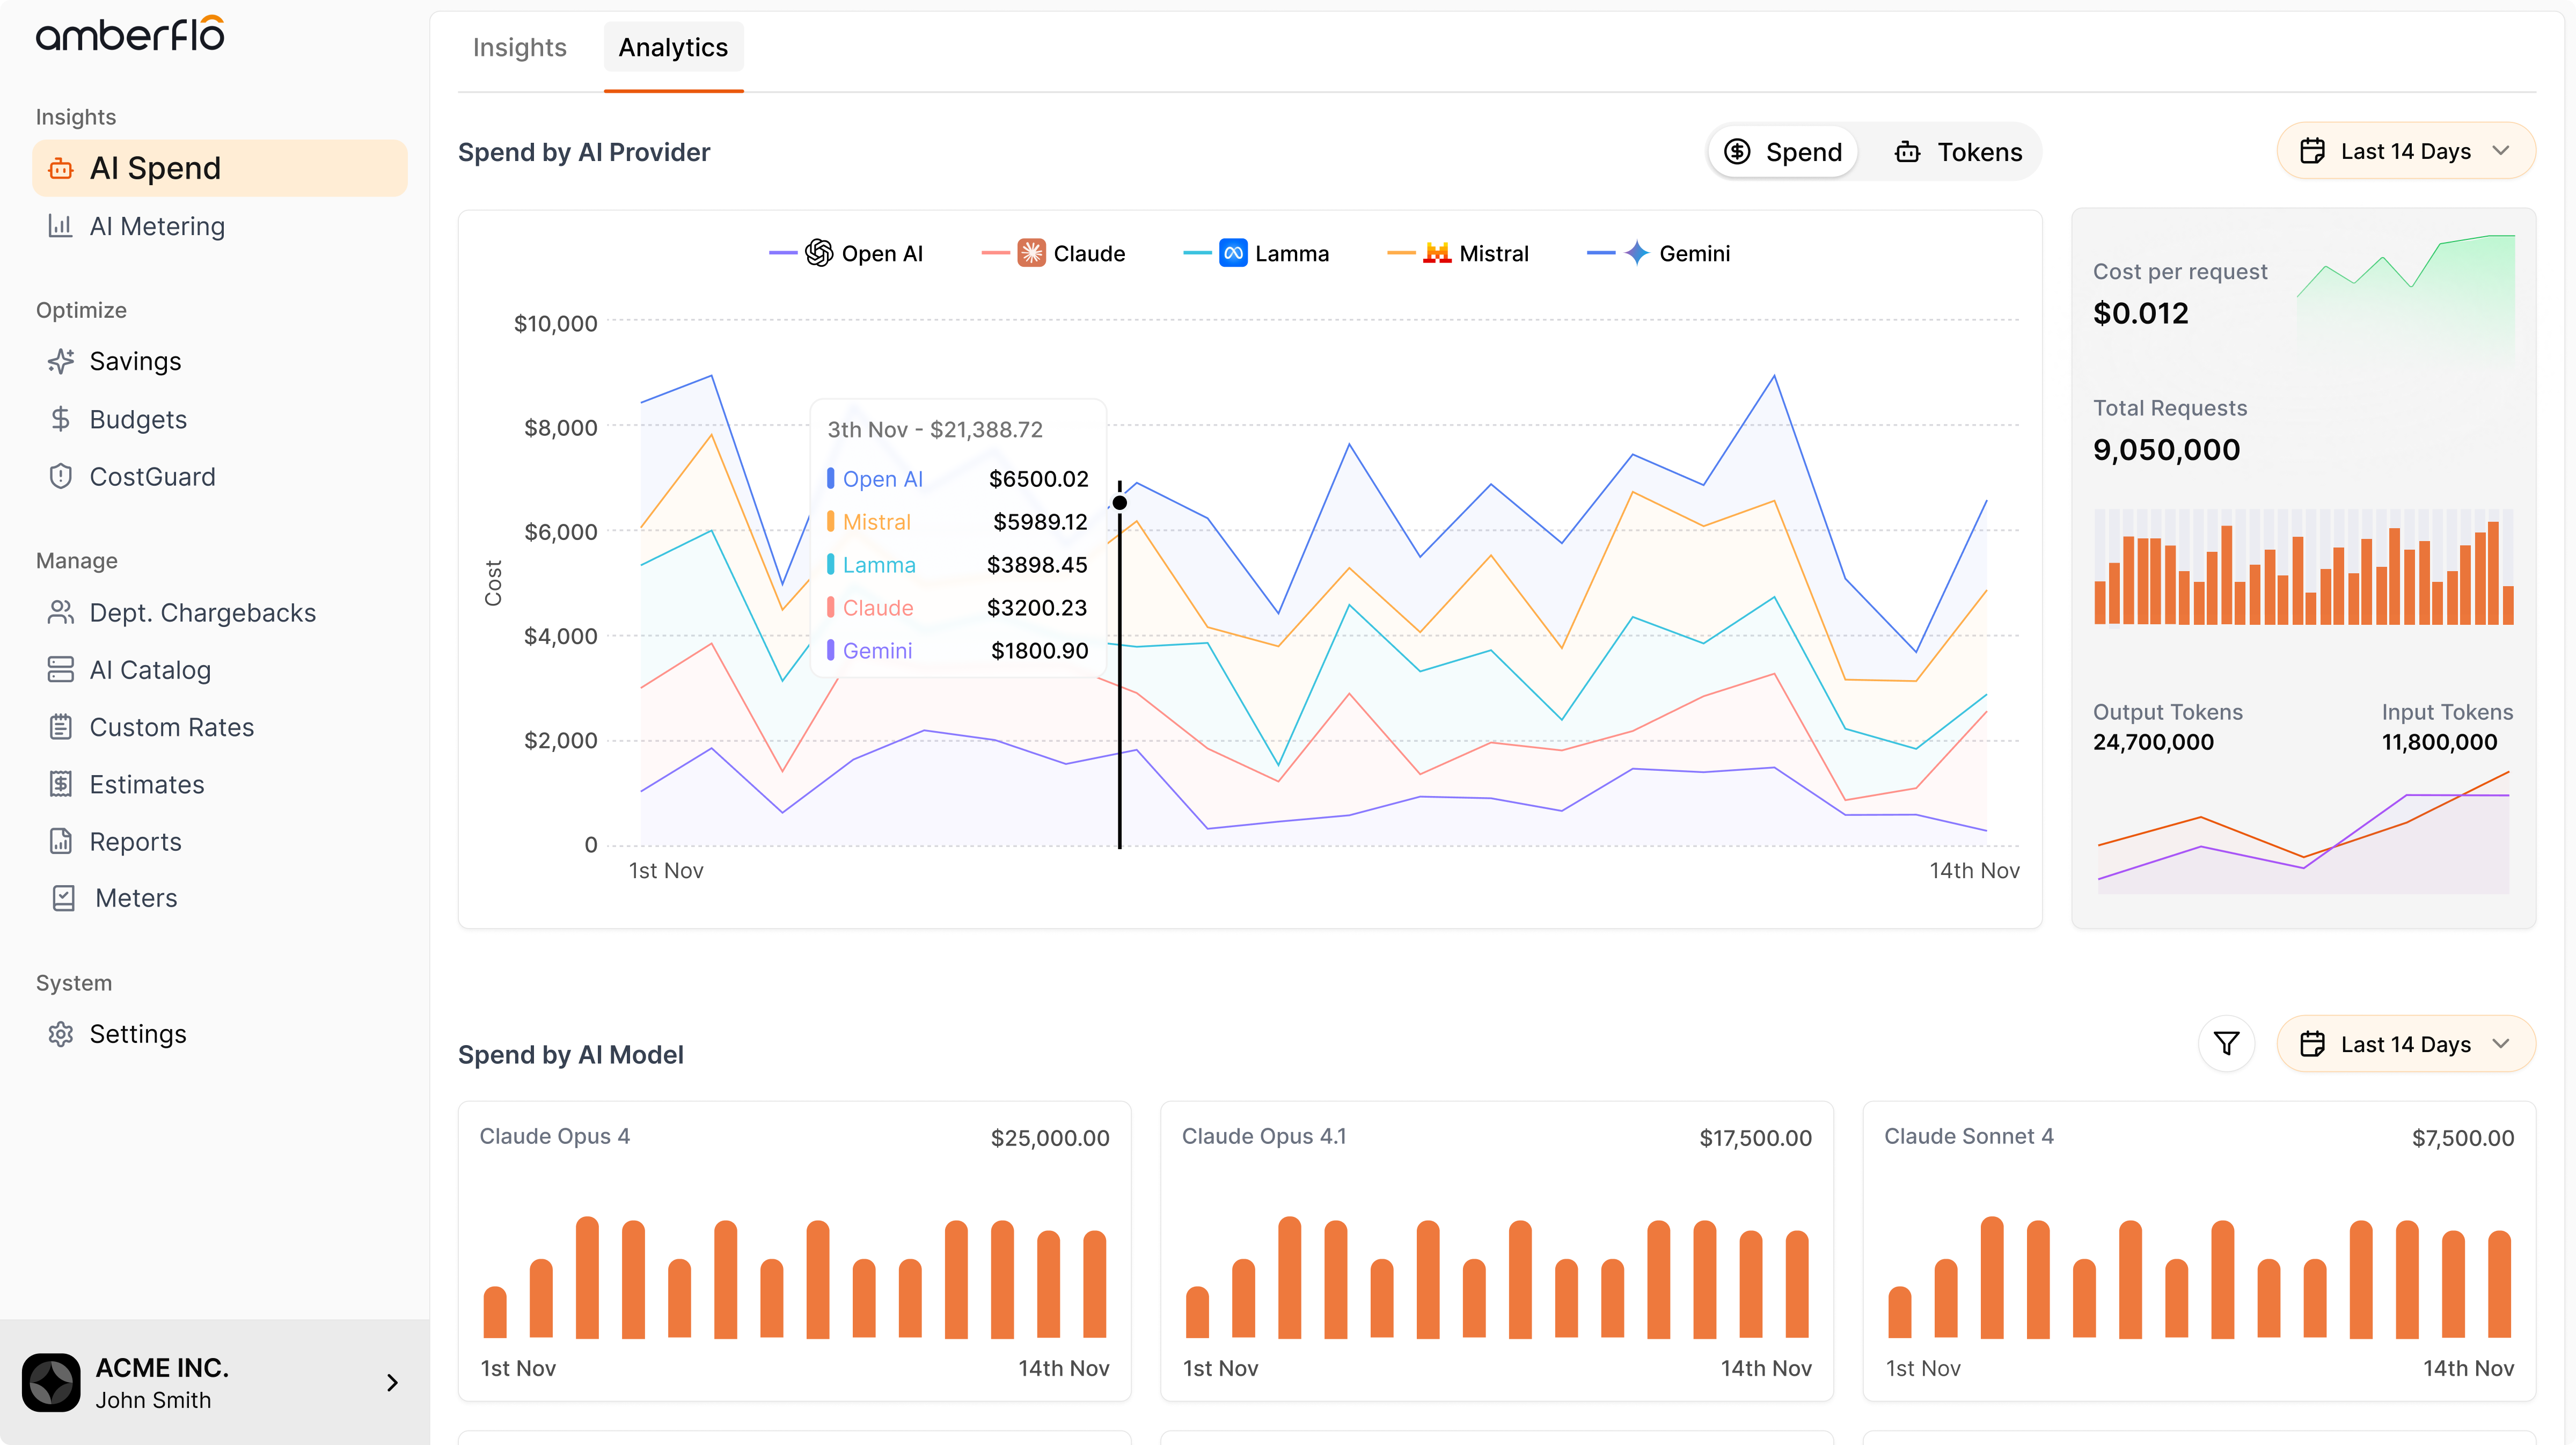
Task: Click the AI Catalog icon
Action: [x=61, y=670]
